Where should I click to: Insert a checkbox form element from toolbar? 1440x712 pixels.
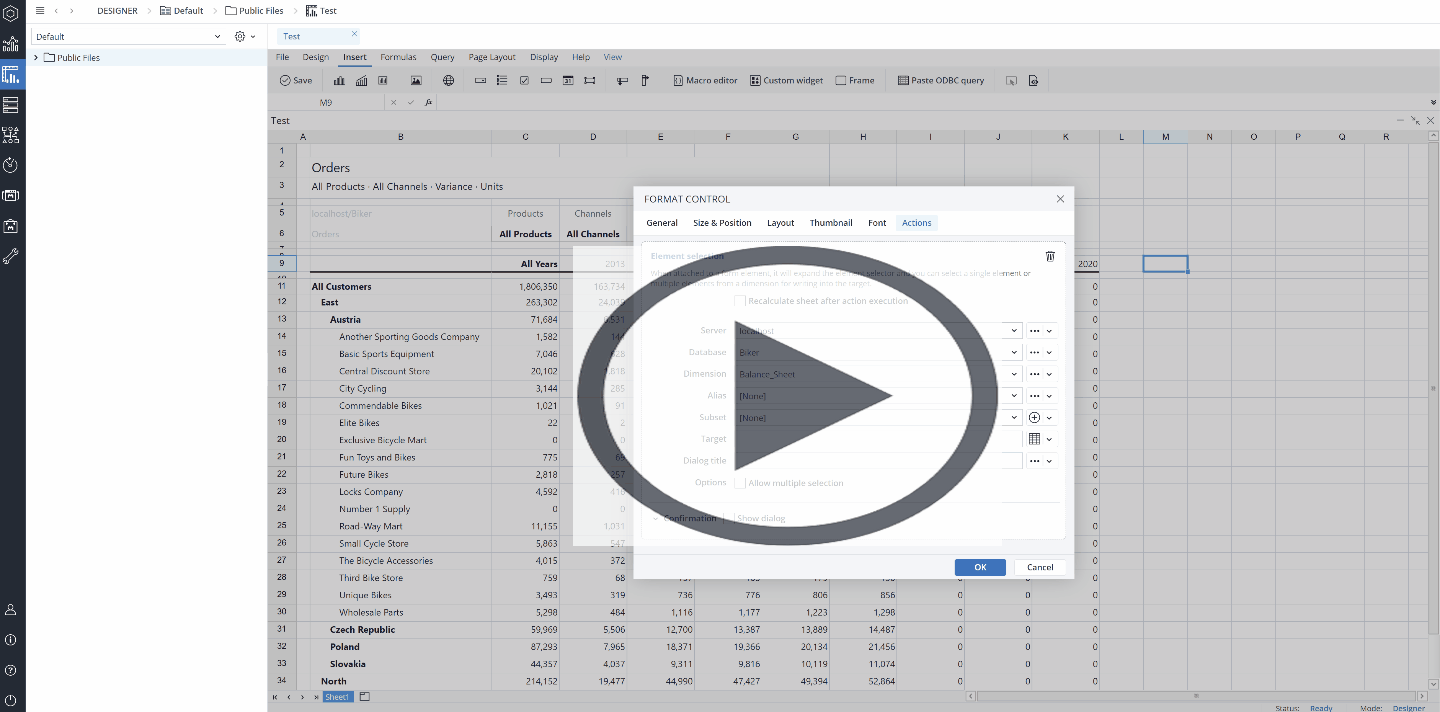point(524,80)
